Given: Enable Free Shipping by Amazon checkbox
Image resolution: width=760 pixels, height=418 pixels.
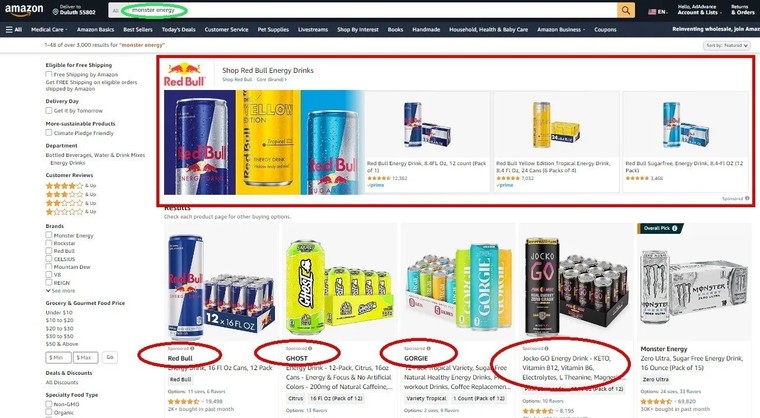Looking at the screenshot, I should [48, 74].
